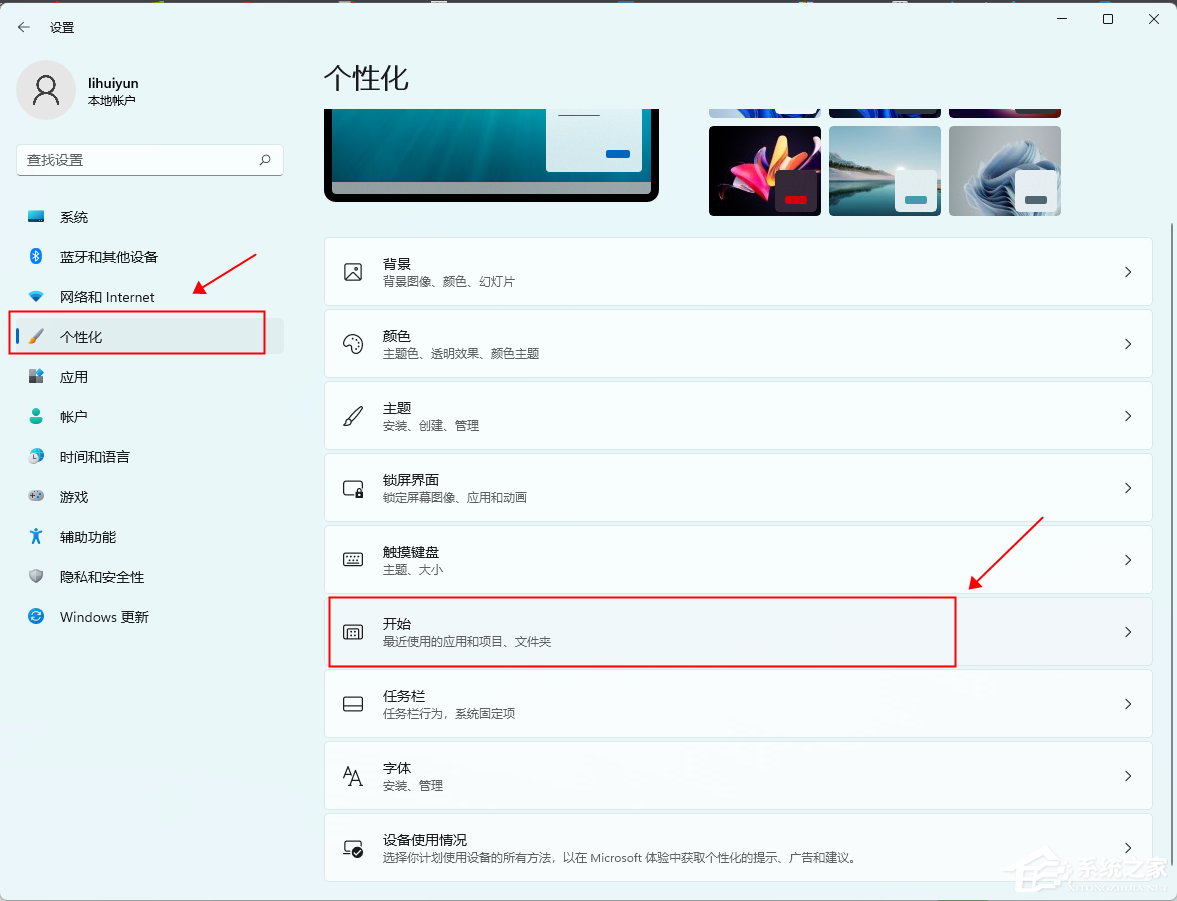Click the 开始 start menu icon
The height and width of the screenshot is (901, 1177).
pos(353,632)
